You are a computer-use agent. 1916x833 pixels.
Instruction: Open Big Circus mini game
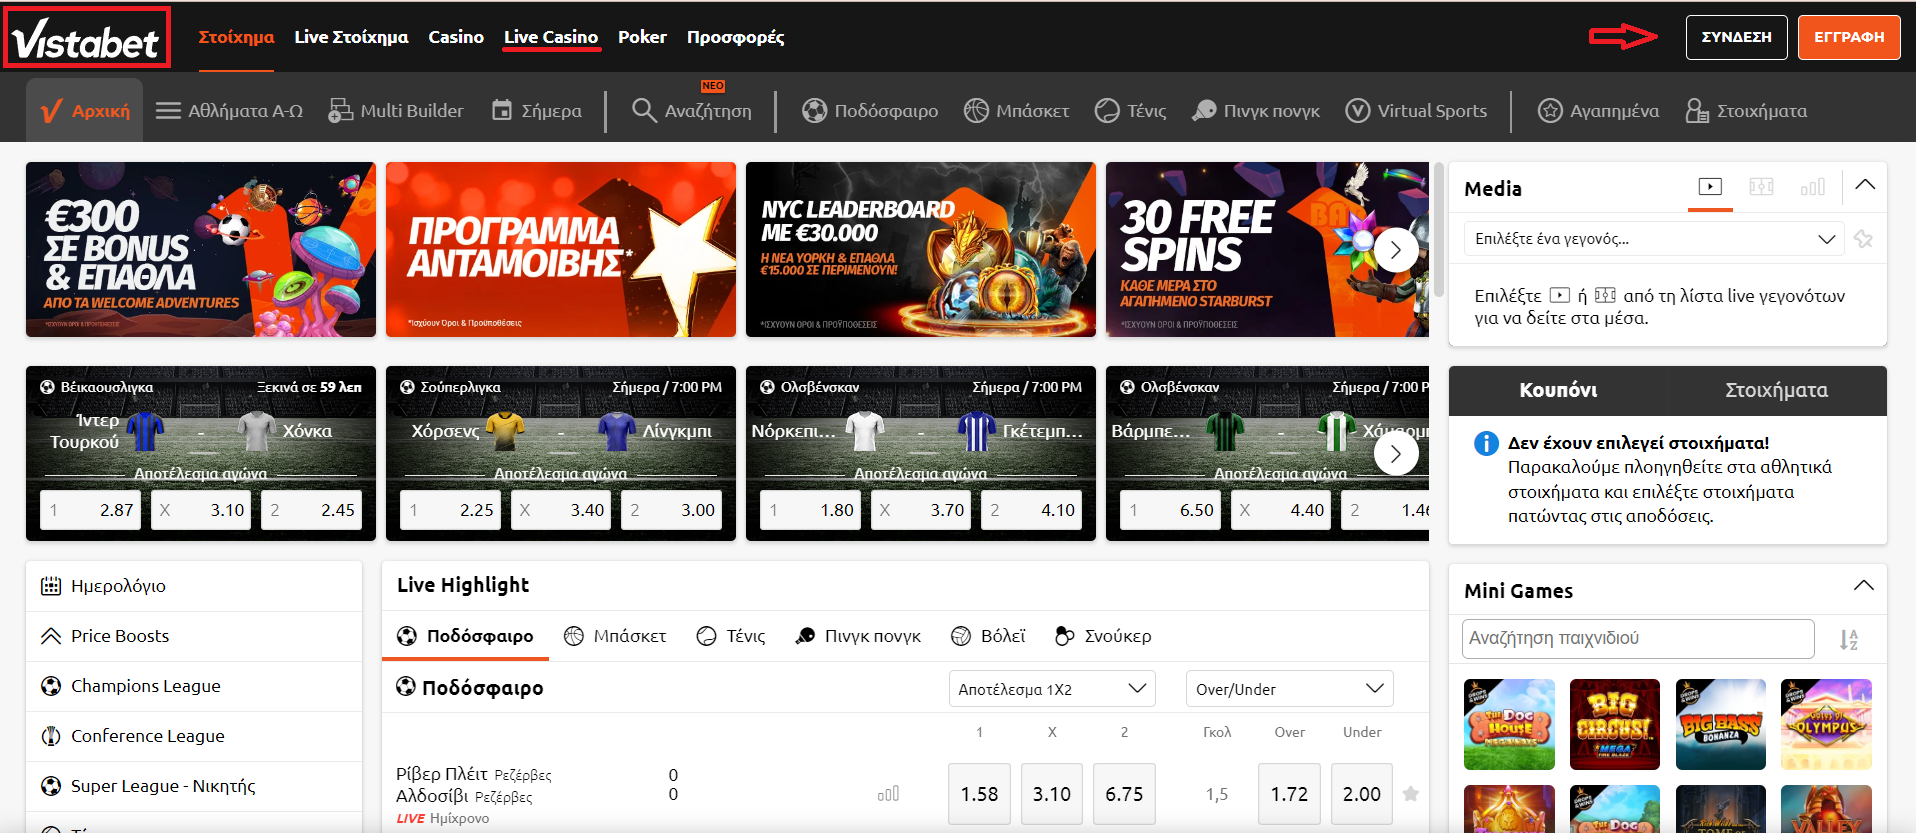tap(1615, 725)
